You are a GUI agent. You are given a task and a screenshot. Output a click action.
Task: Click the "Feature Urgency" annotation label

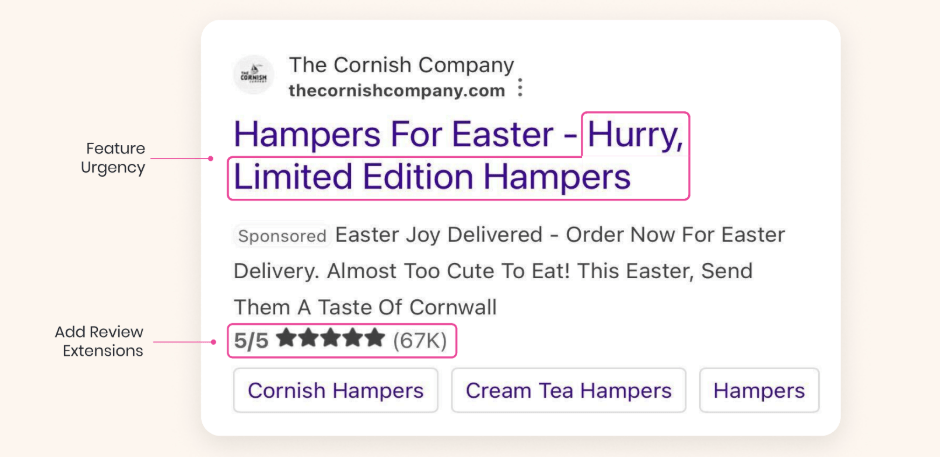[113, 158]
